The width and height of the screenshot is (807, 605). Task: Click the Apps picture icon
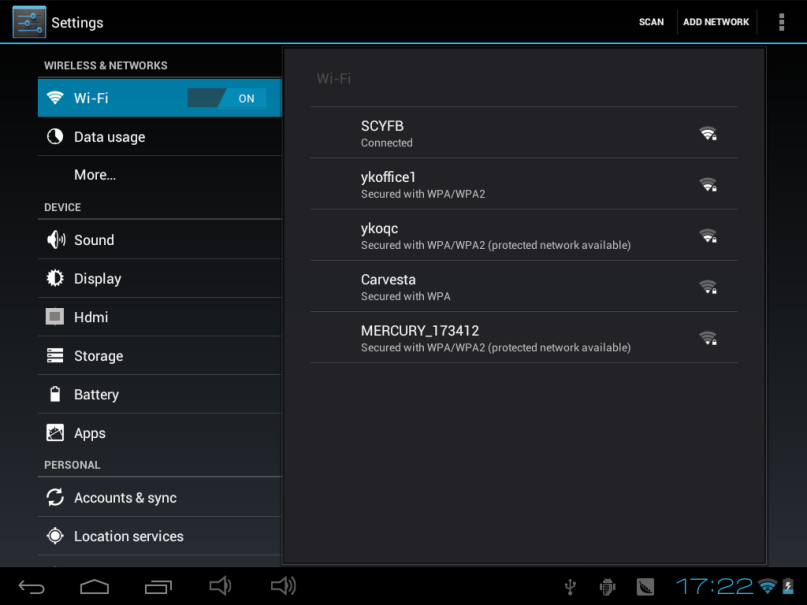tap(55, 433)
